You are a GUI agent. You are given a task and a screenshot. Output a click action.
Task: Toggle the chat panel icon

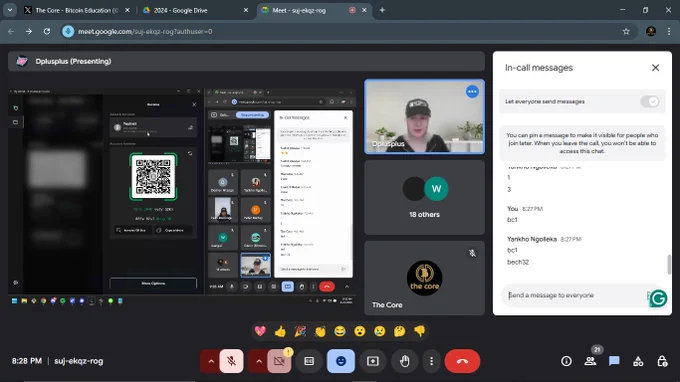pyautogui.click(x=614, y=361)
